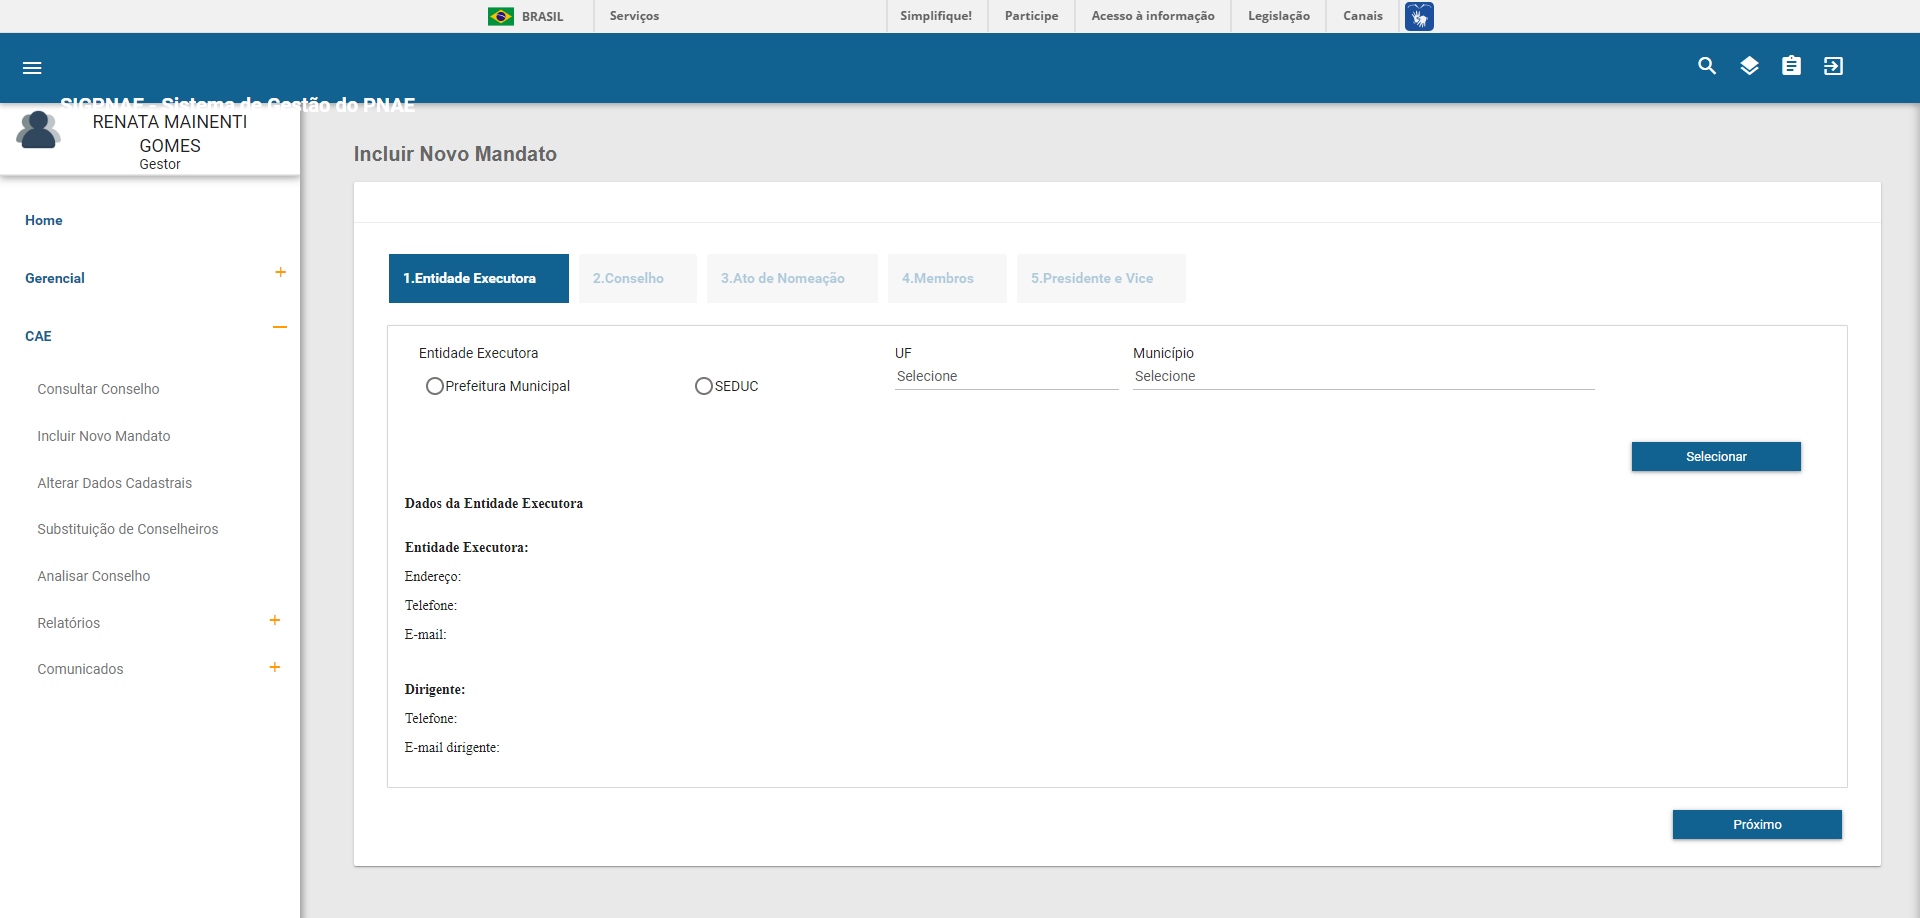Switch to the 2.Conselho tab
The image size is (1920, 918).
pyautogui.click(x=628, y=279)
